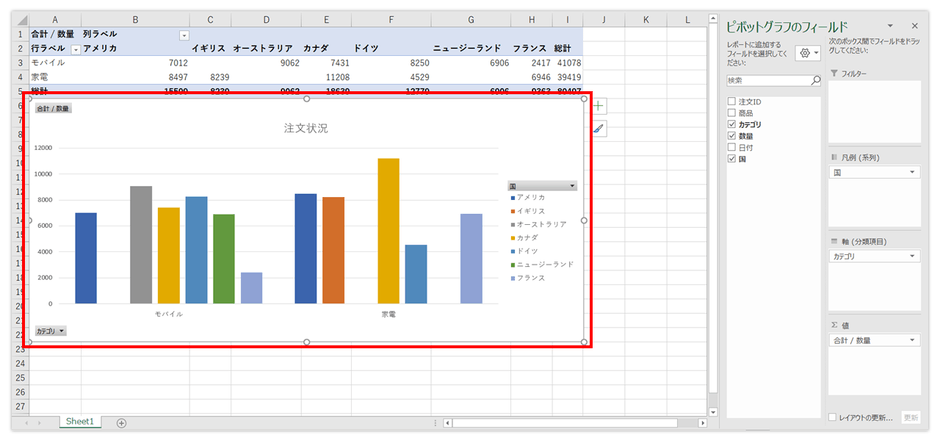Uncheck the カテゴリ field checkbox
Viewport: 940px width, 441px height.
[732, 124]
